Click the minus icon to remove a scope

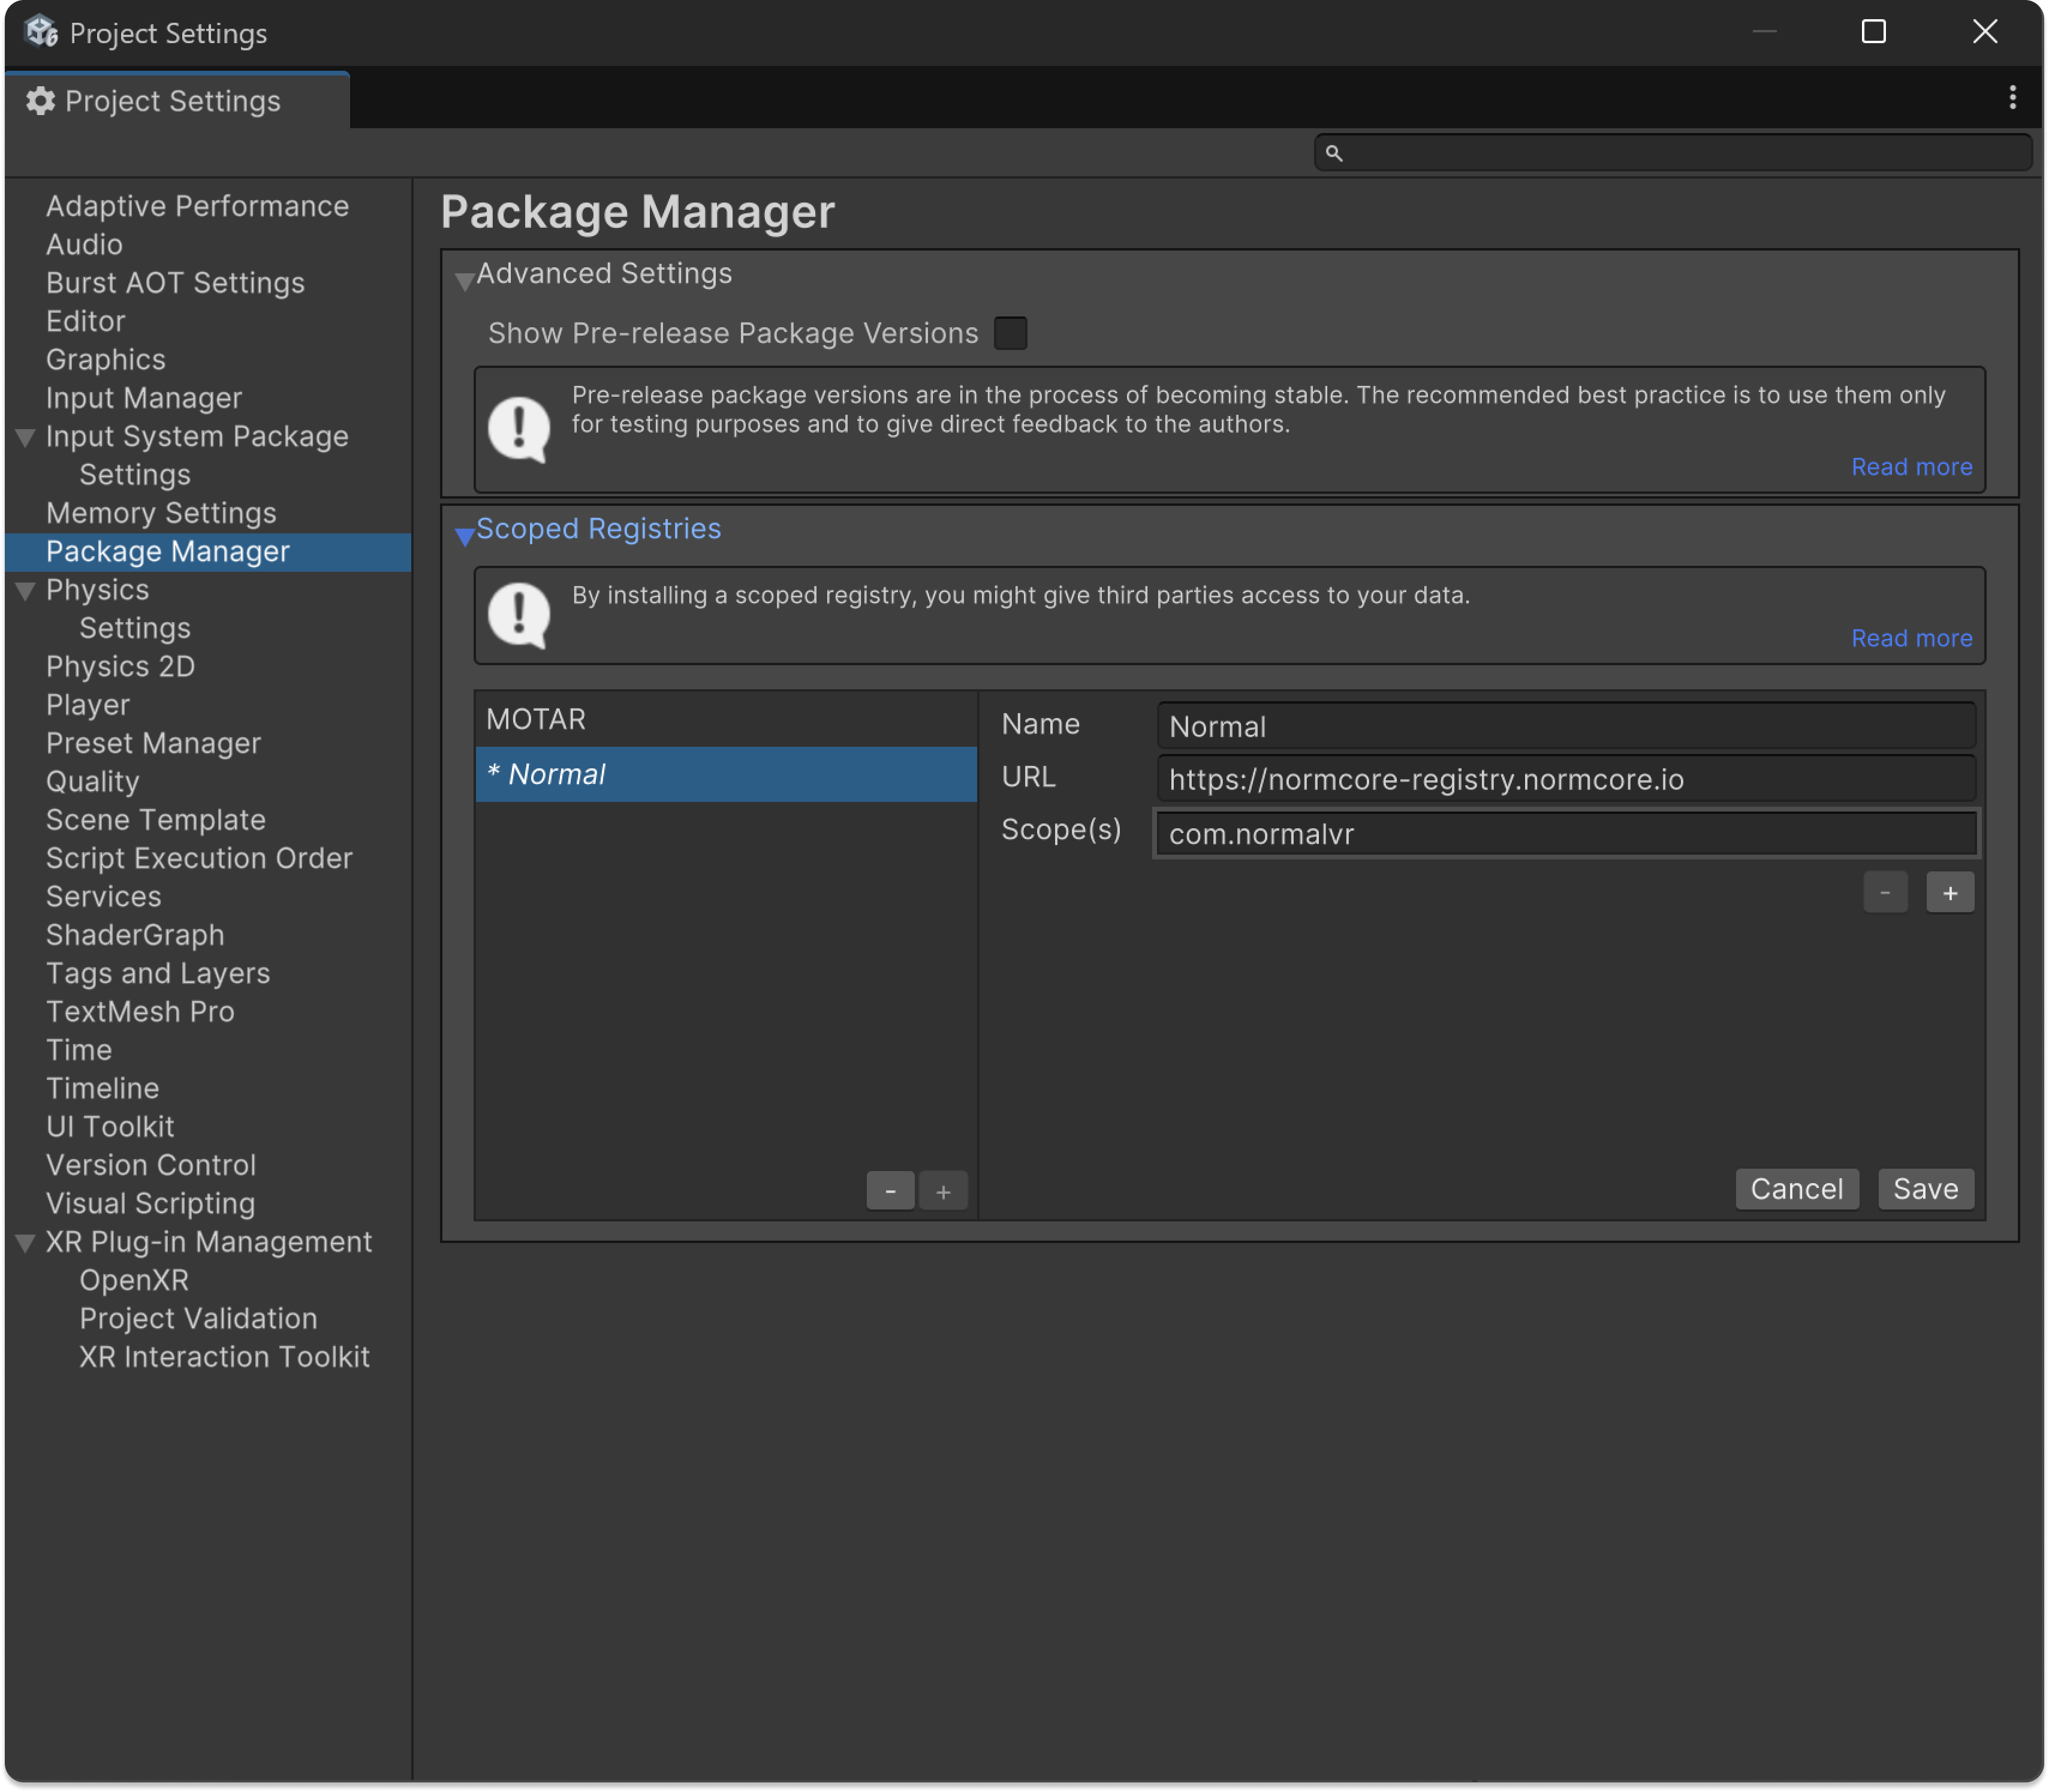(x=1885, y=893)
